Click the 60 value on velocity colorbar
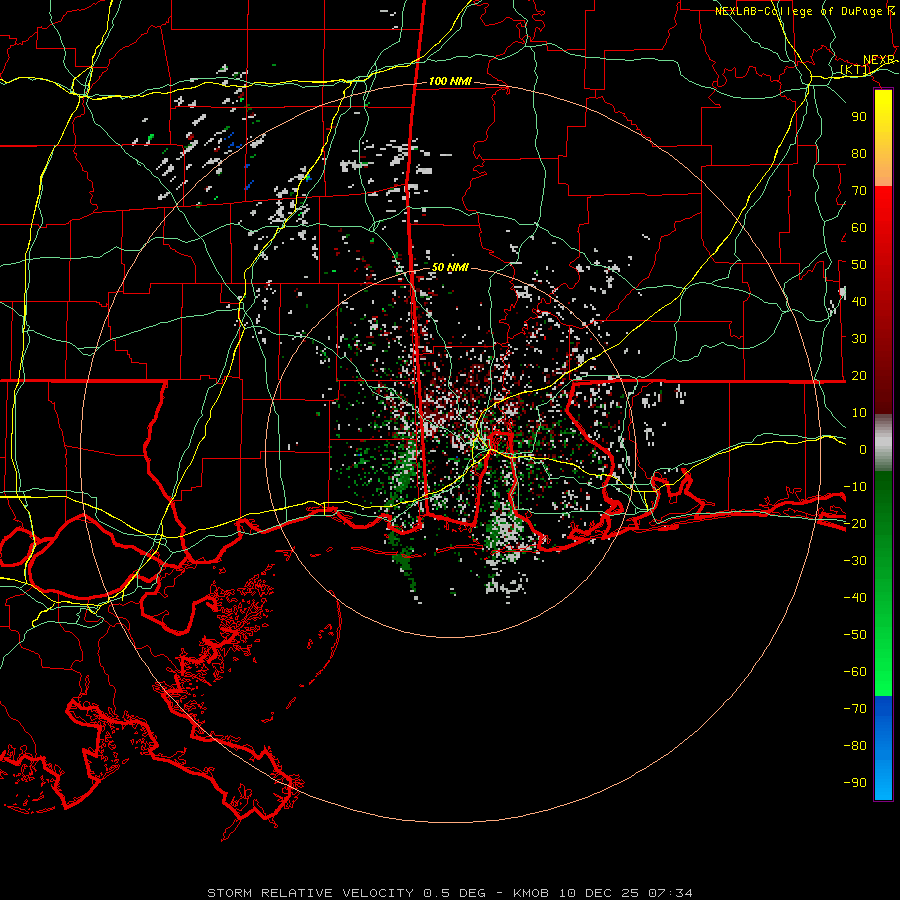The height and width of the screenshot is (900, 900). [859, 228]
